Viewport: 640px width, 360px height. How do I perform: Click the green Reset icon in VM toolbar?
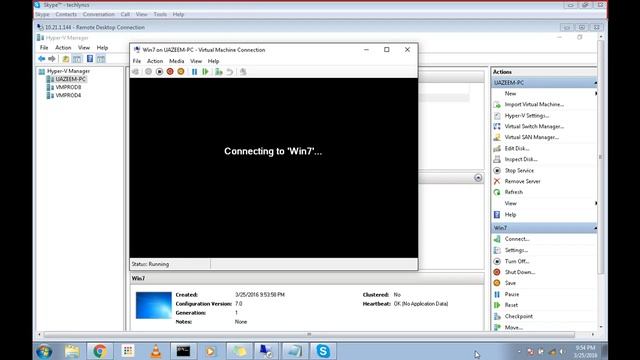click(x=205, y=72)
